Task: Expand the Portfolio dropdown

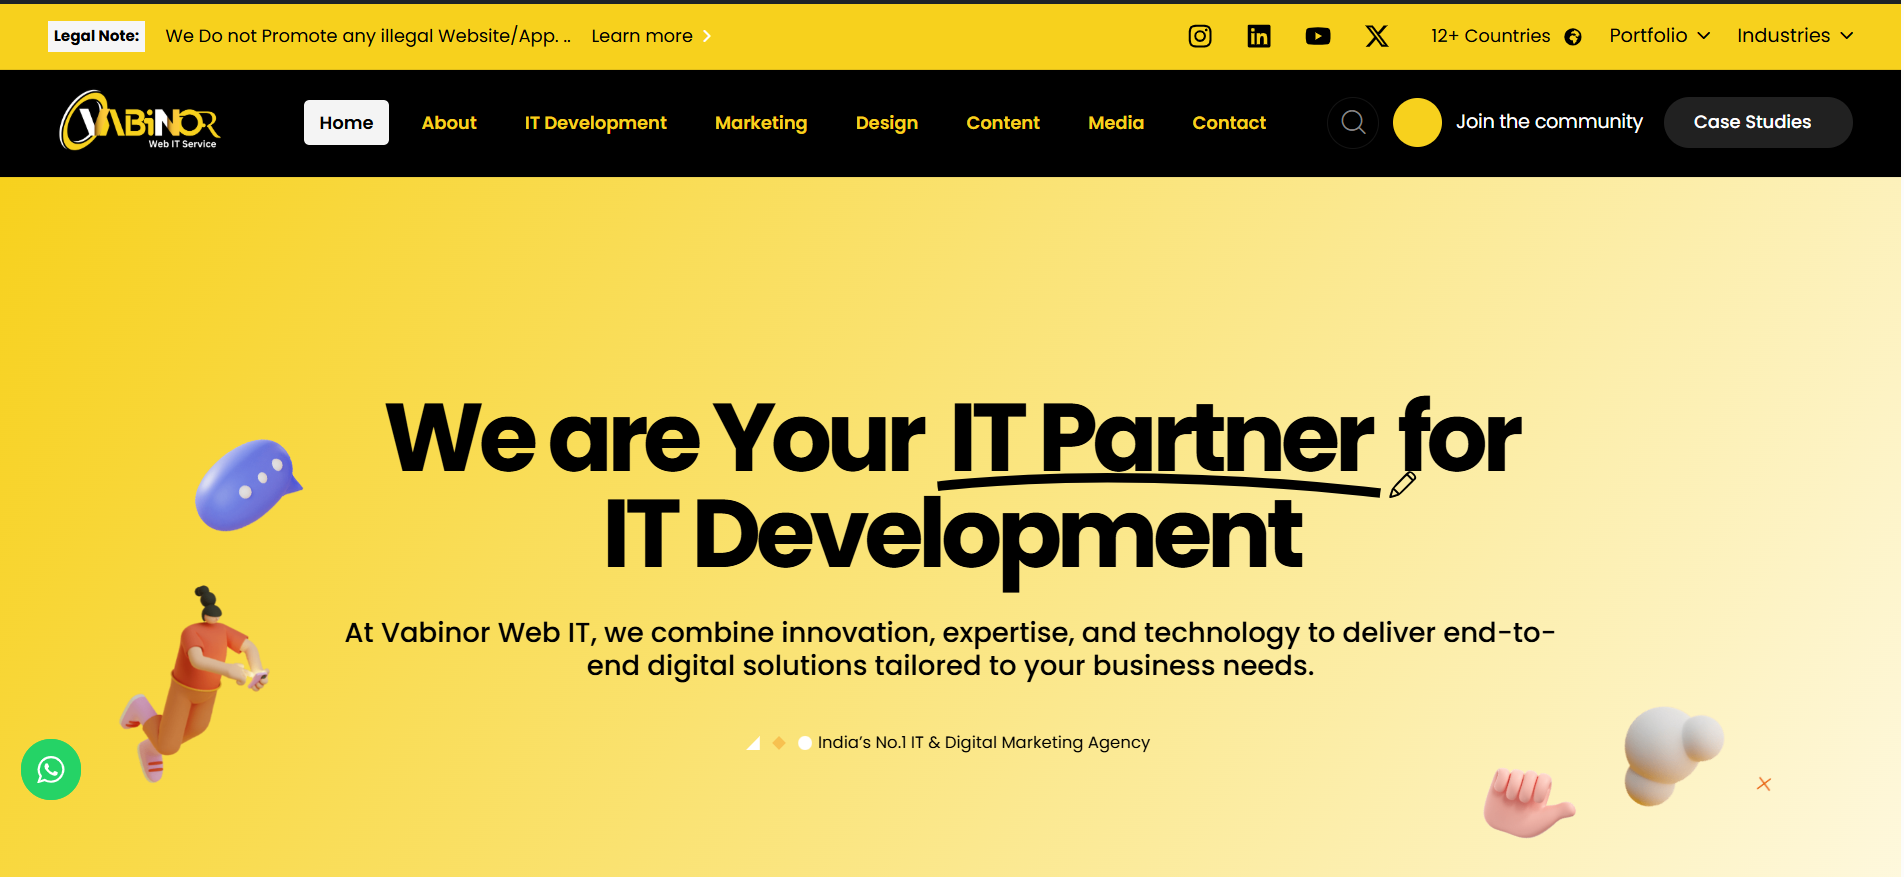Action: [1659, 36]
